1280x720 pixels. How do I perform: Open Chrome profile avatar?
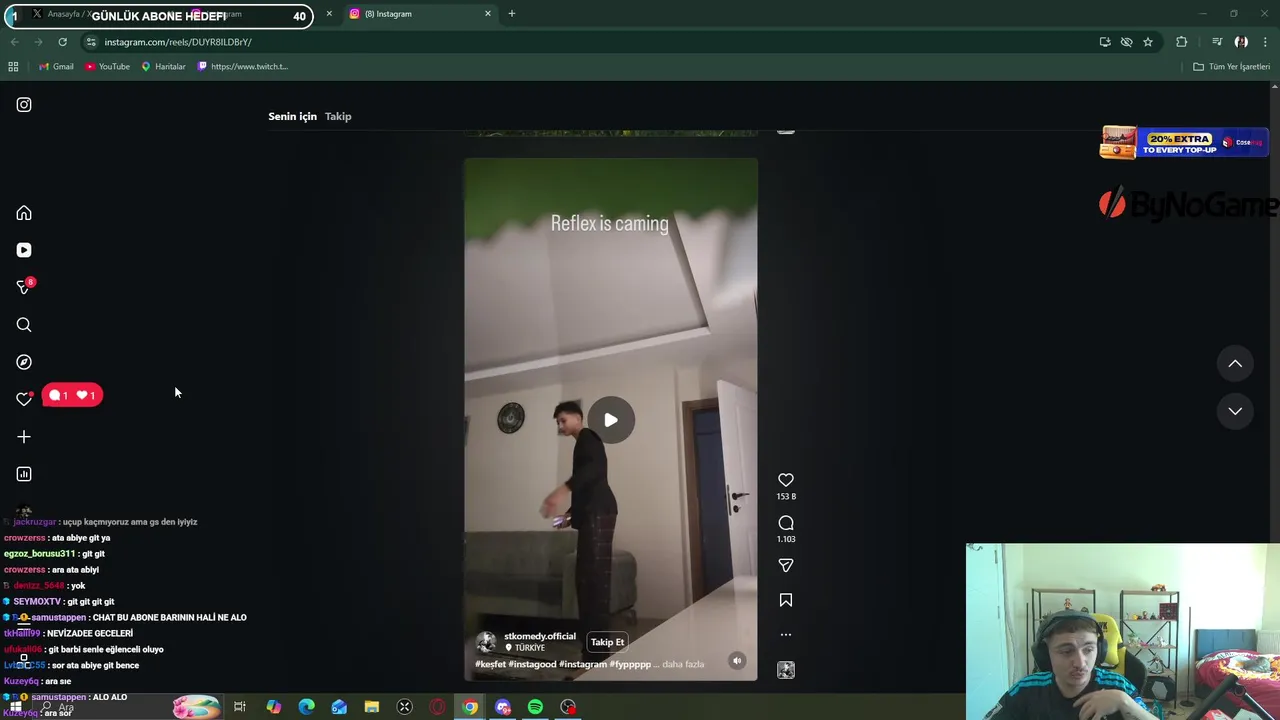pos(1241,42)
